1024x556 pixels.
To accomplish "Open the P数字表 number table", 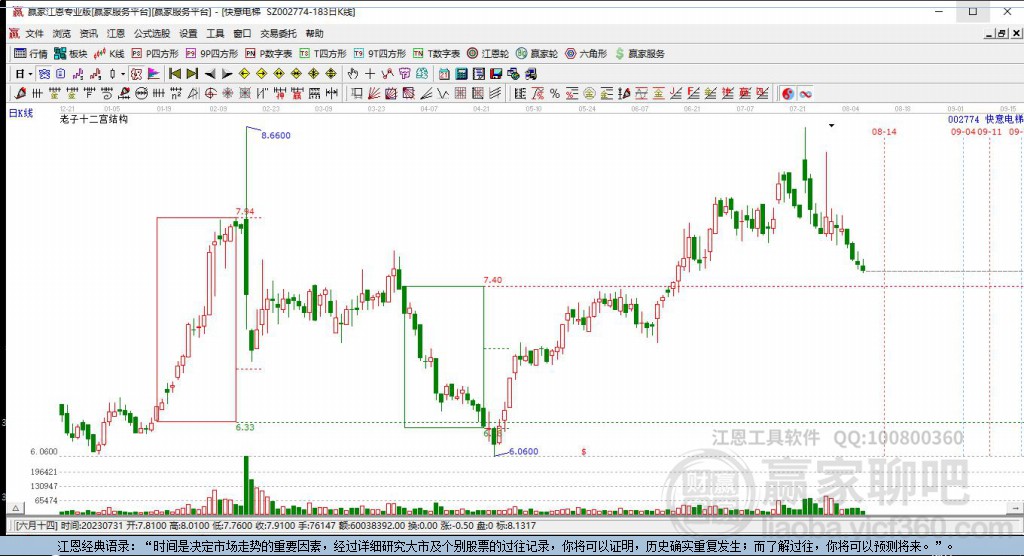I will pos(268,54).
